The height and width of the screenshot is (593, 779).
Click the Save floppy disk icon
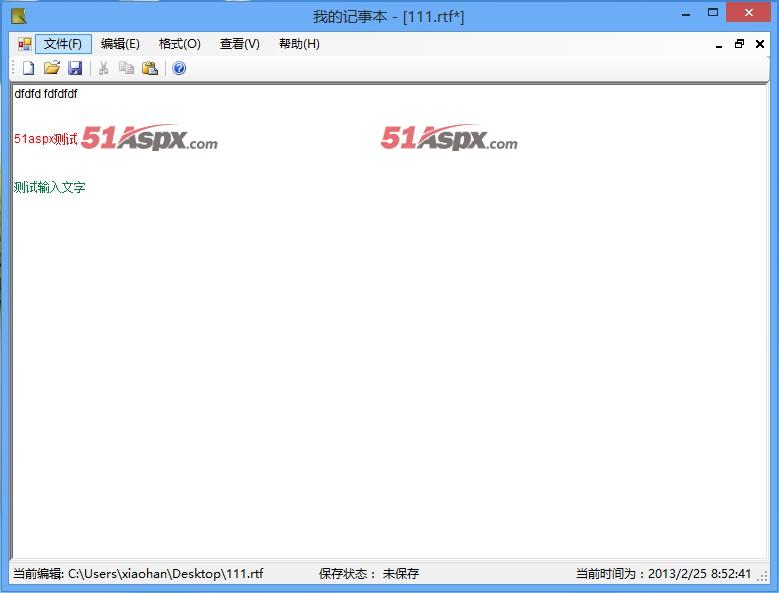(x=75, y=68)
